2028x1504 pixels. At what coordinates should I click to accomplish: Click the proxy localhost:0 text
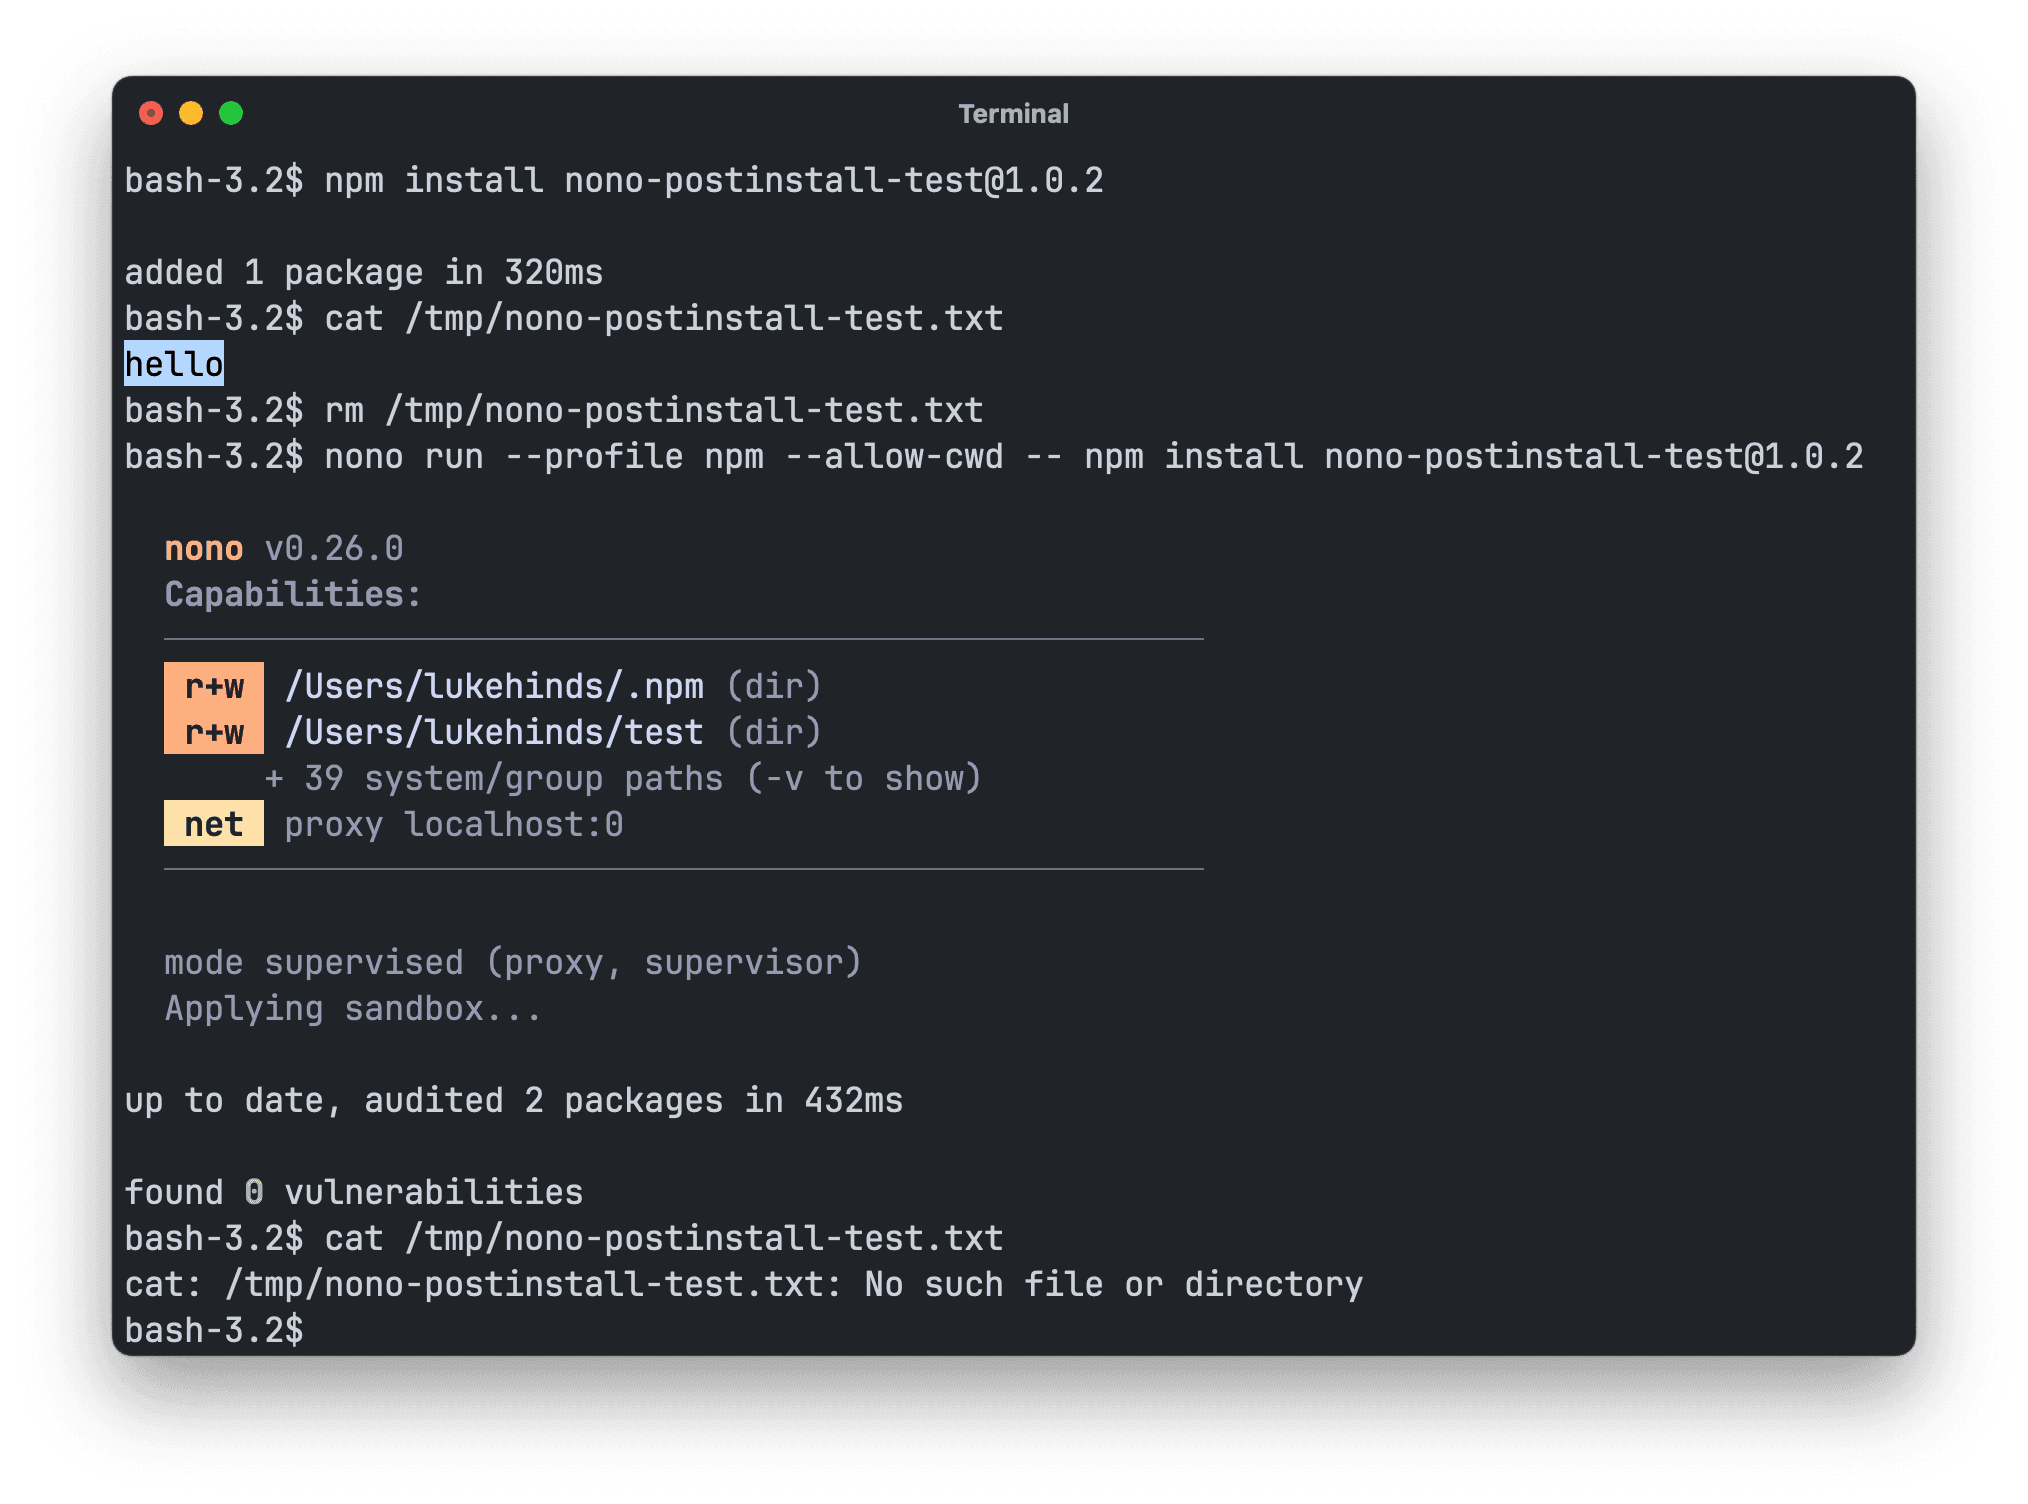click(x=454, y=824)
